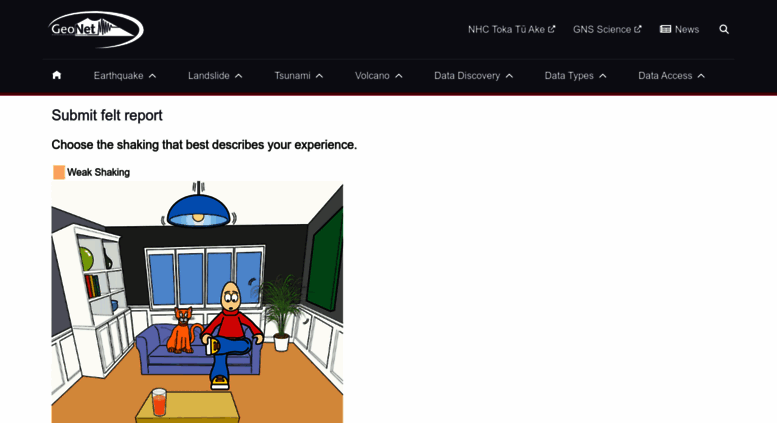
Task: Expand the Data Types menu chevron
Action: [603, 76]
